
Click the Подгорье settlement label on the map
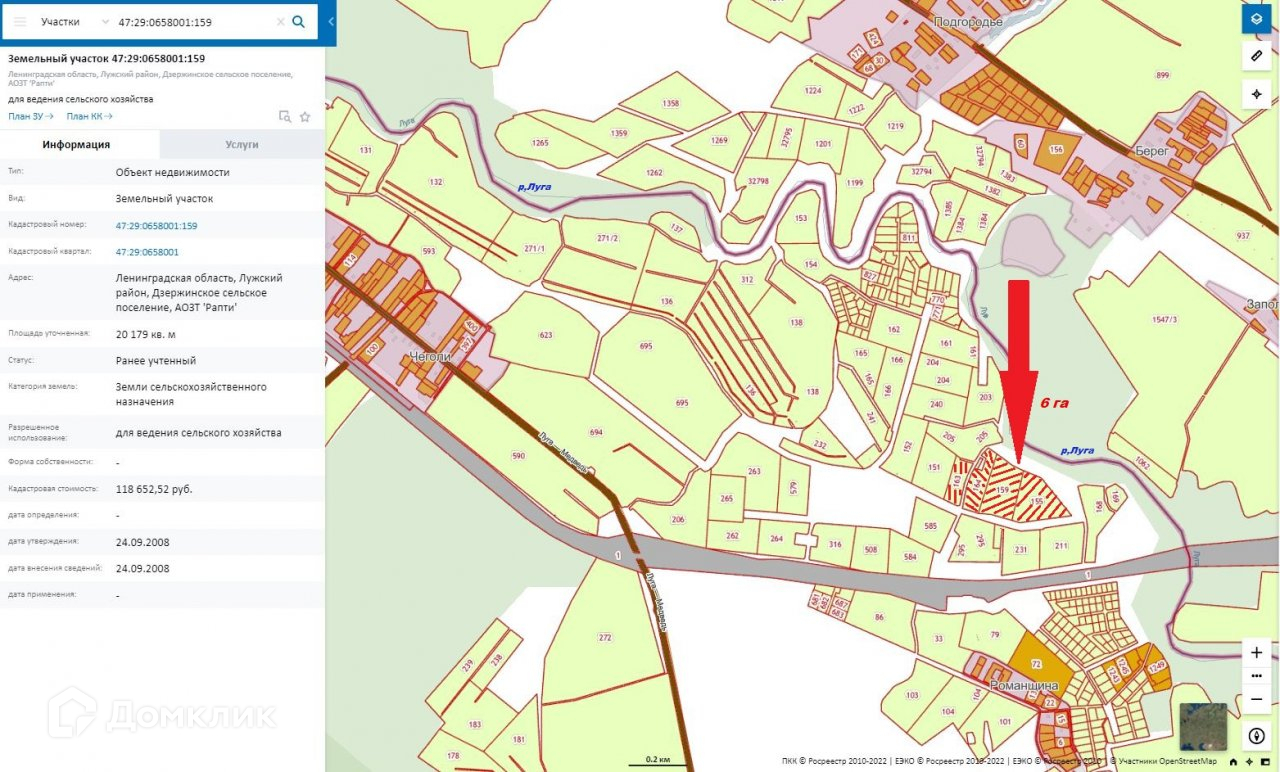click(967, 21)
